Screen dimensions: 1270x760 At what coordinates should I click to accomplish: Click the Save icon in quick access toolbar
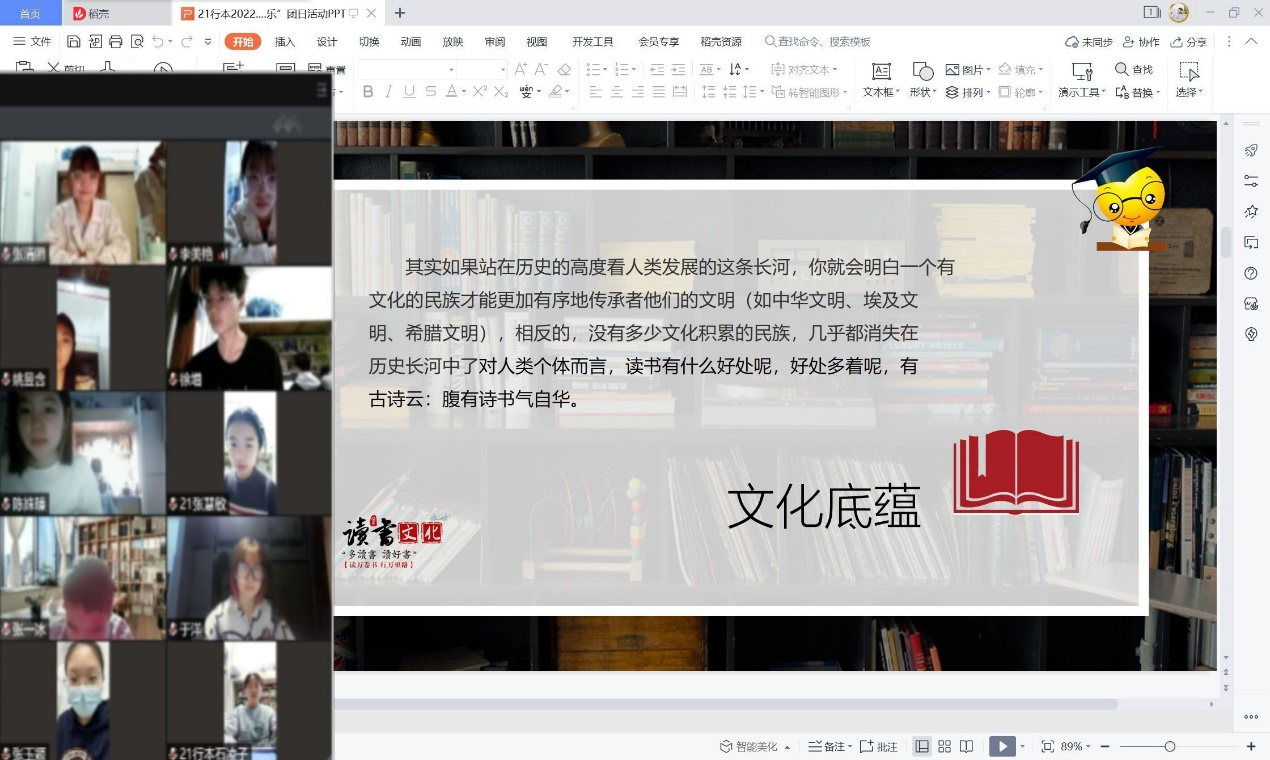pyautogui.click(x=73, y=42)
